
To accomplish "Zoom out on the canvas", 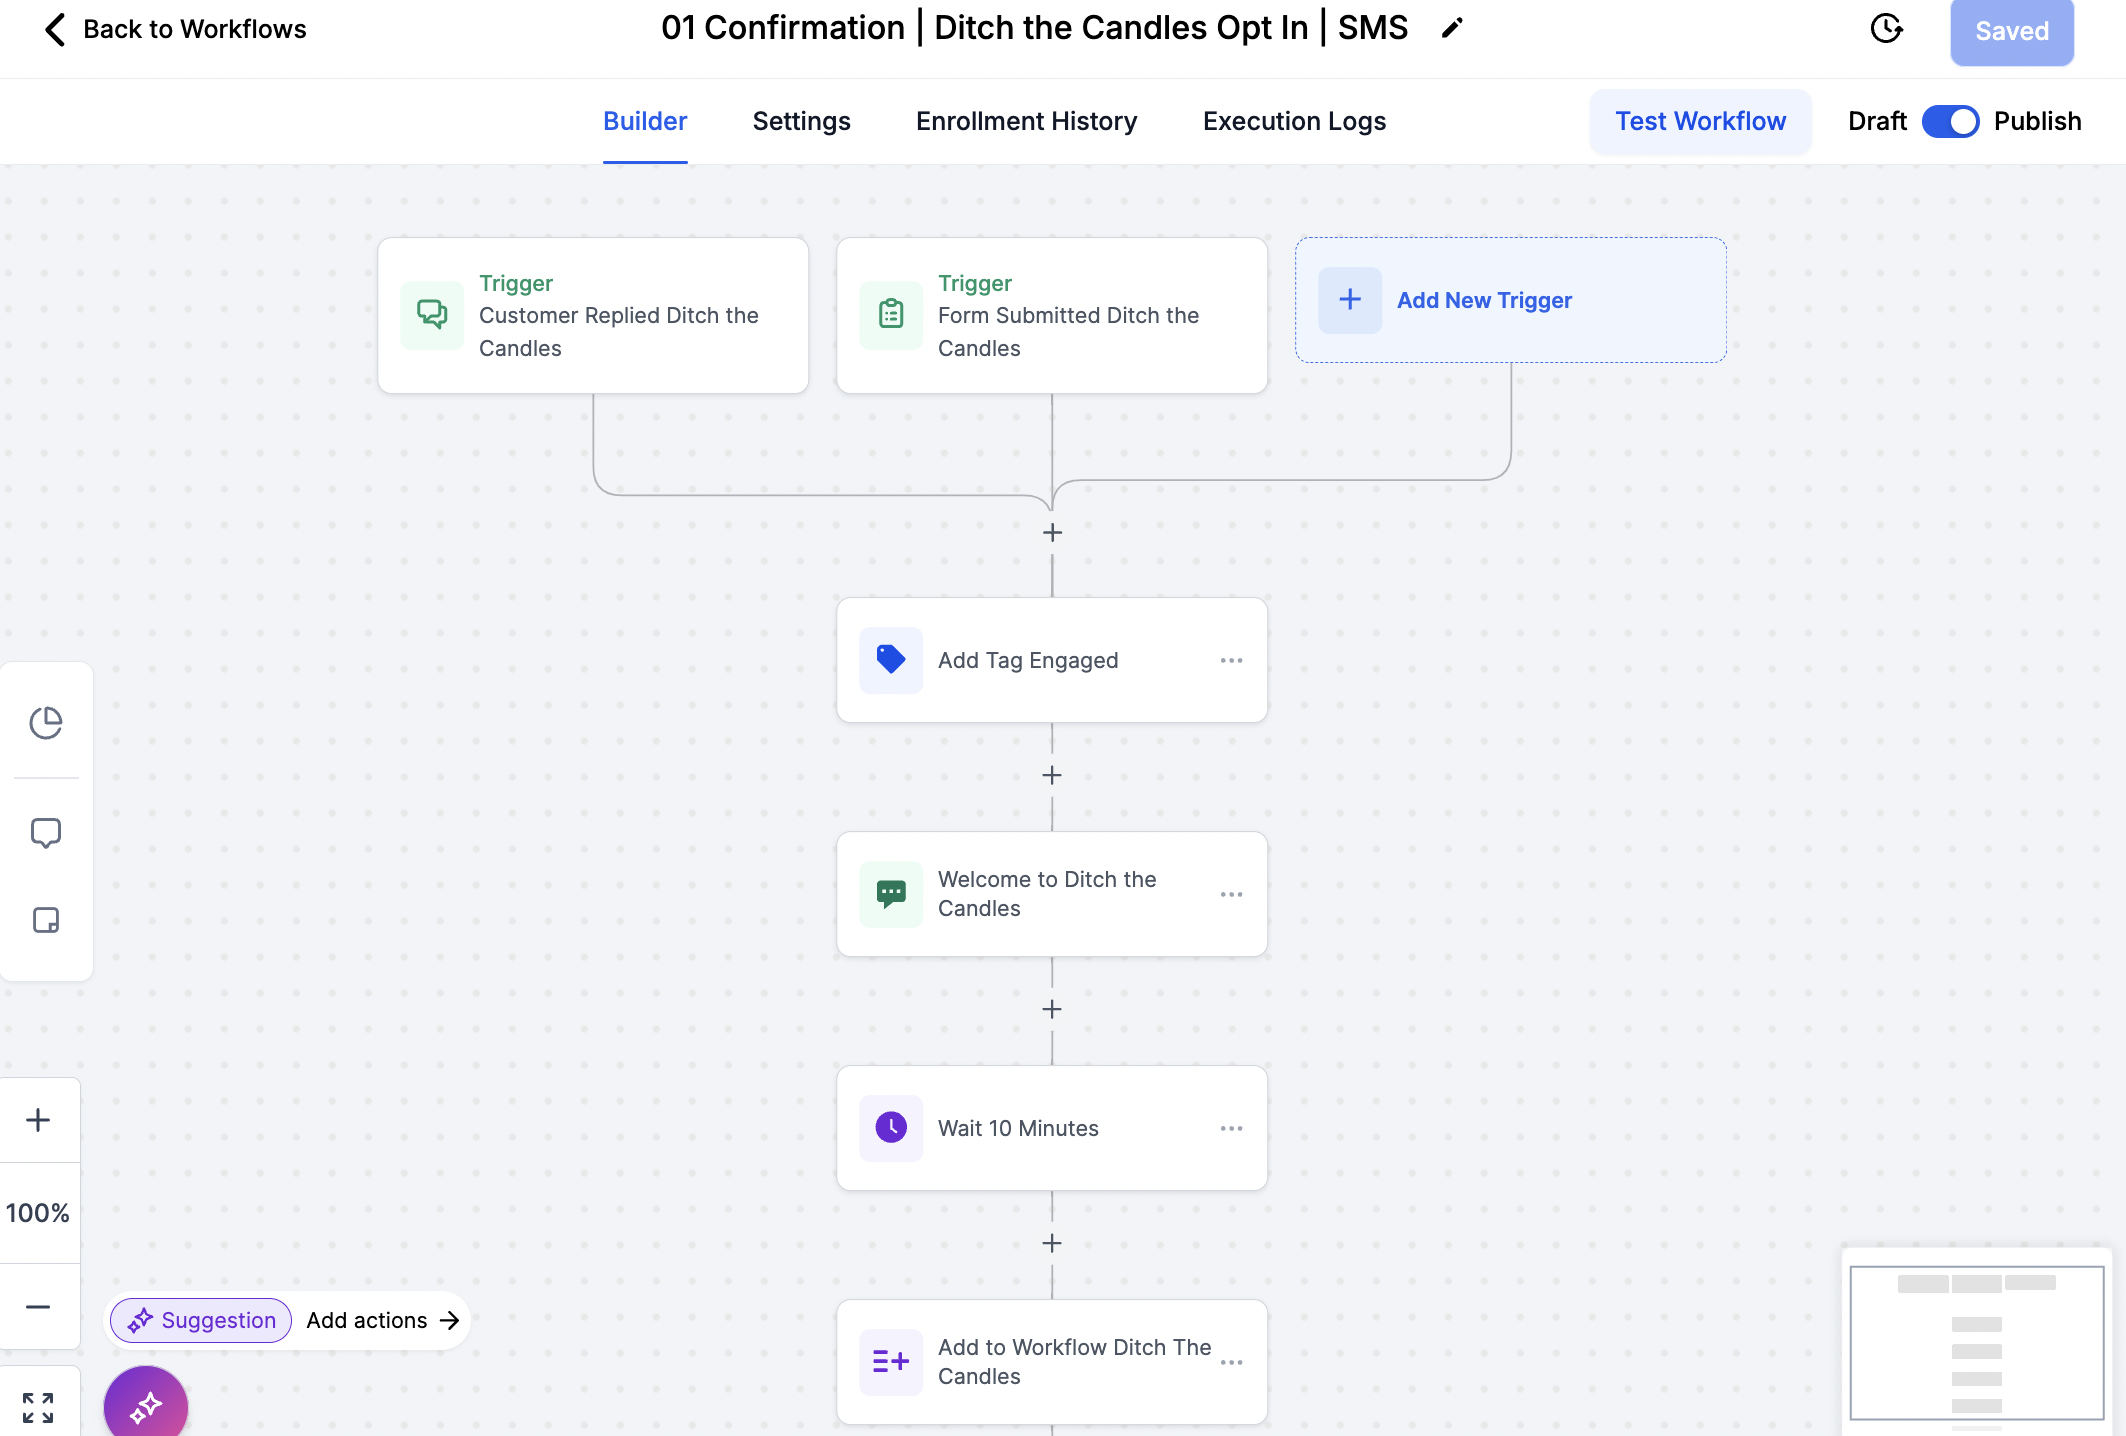I will (x=38, y=1307).
